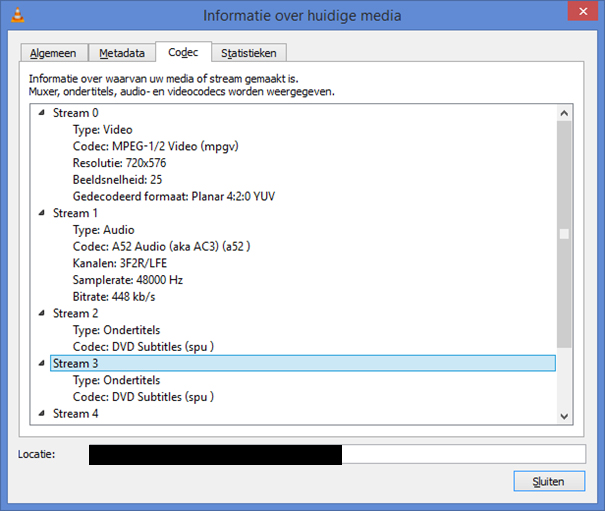Click the Locatie path field

pyautogui.click(x=337, y=454)
